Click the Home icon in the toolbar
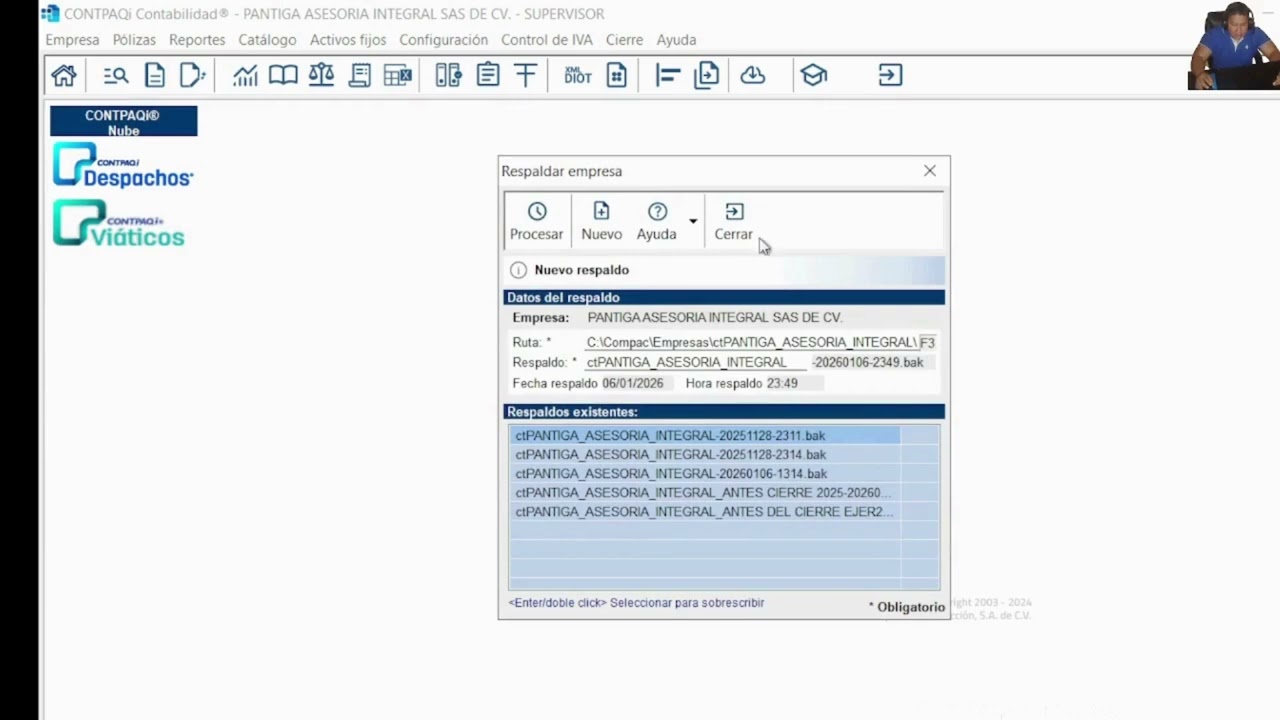The height and width of the screenshot is (720, 1280). click(64, 76)
